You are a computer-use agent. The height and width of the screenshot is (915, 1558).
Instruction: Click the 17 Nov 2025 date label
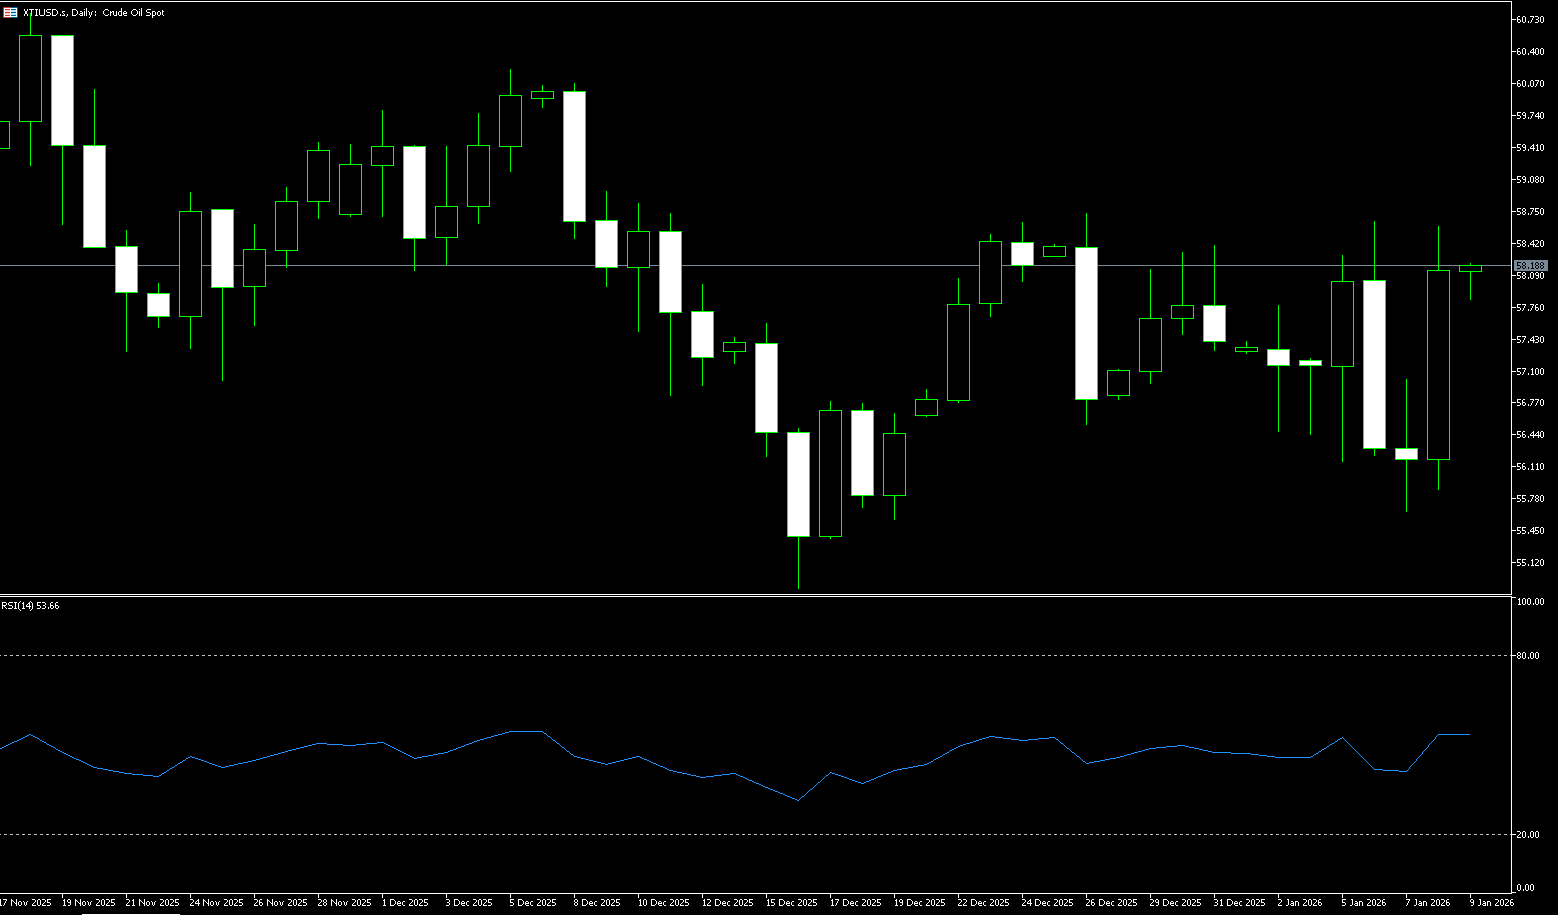click(26, 903)
